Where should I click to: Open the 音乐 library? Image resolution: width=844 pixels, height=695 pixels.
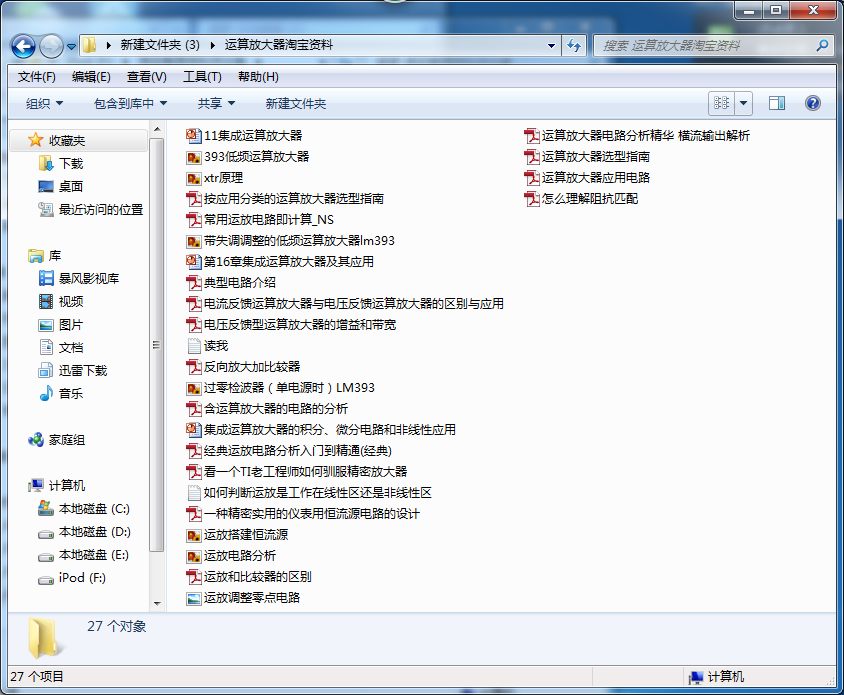pos(71,394)
